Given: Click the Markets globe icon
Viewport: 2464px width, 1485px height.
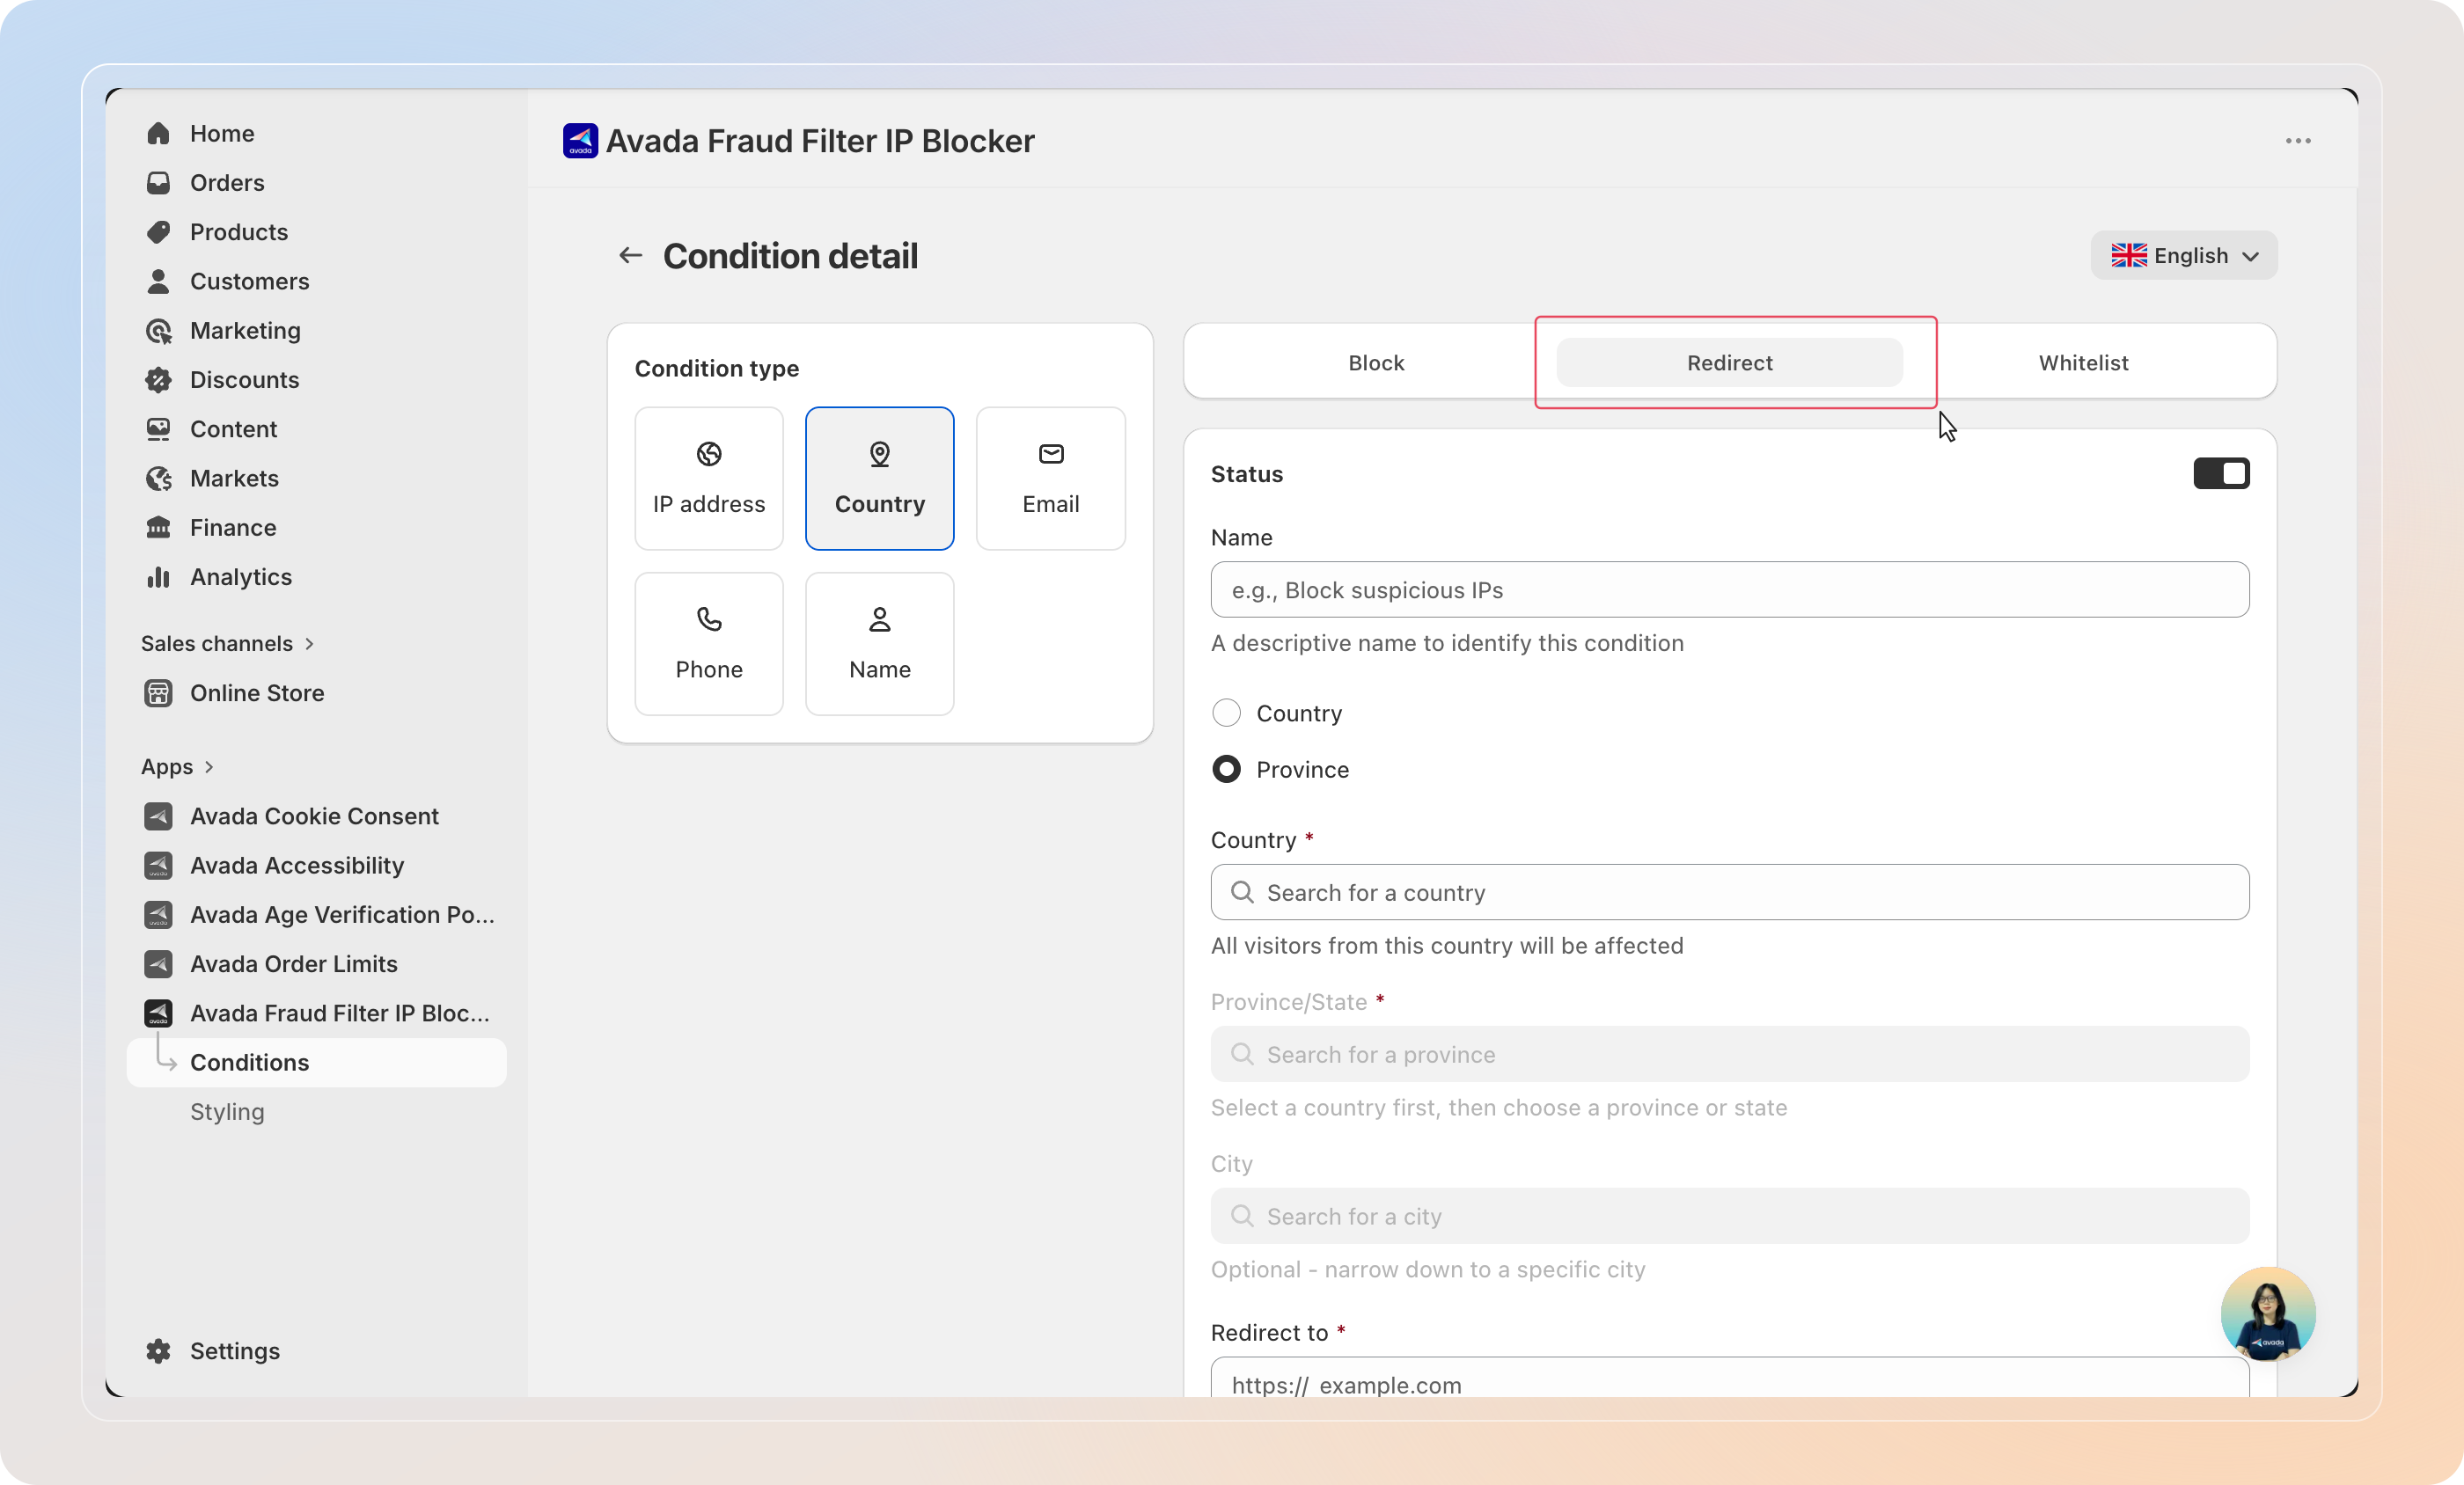Looking at the screenshot, I should [158, 478].
